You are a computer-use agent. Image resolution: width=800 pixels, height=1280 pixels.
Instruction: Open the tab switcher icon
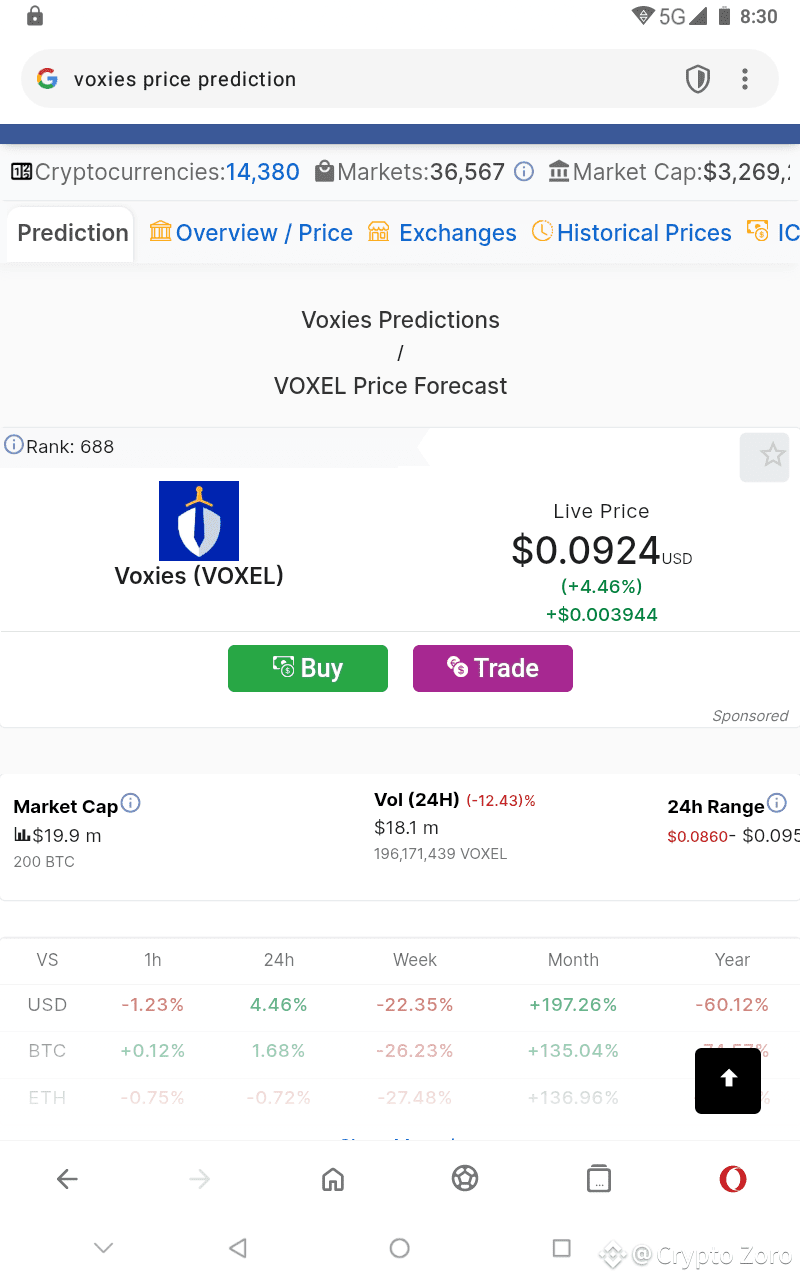(599, 1178)
